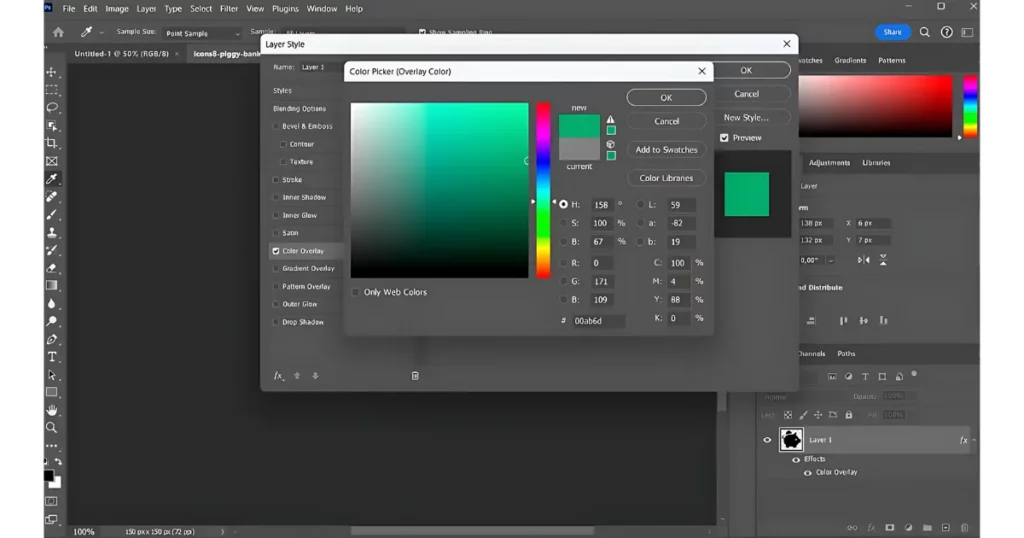This screenshot has height=538, width=1024.
Task: Switch to the Paths tab
Action: [846, 353]
